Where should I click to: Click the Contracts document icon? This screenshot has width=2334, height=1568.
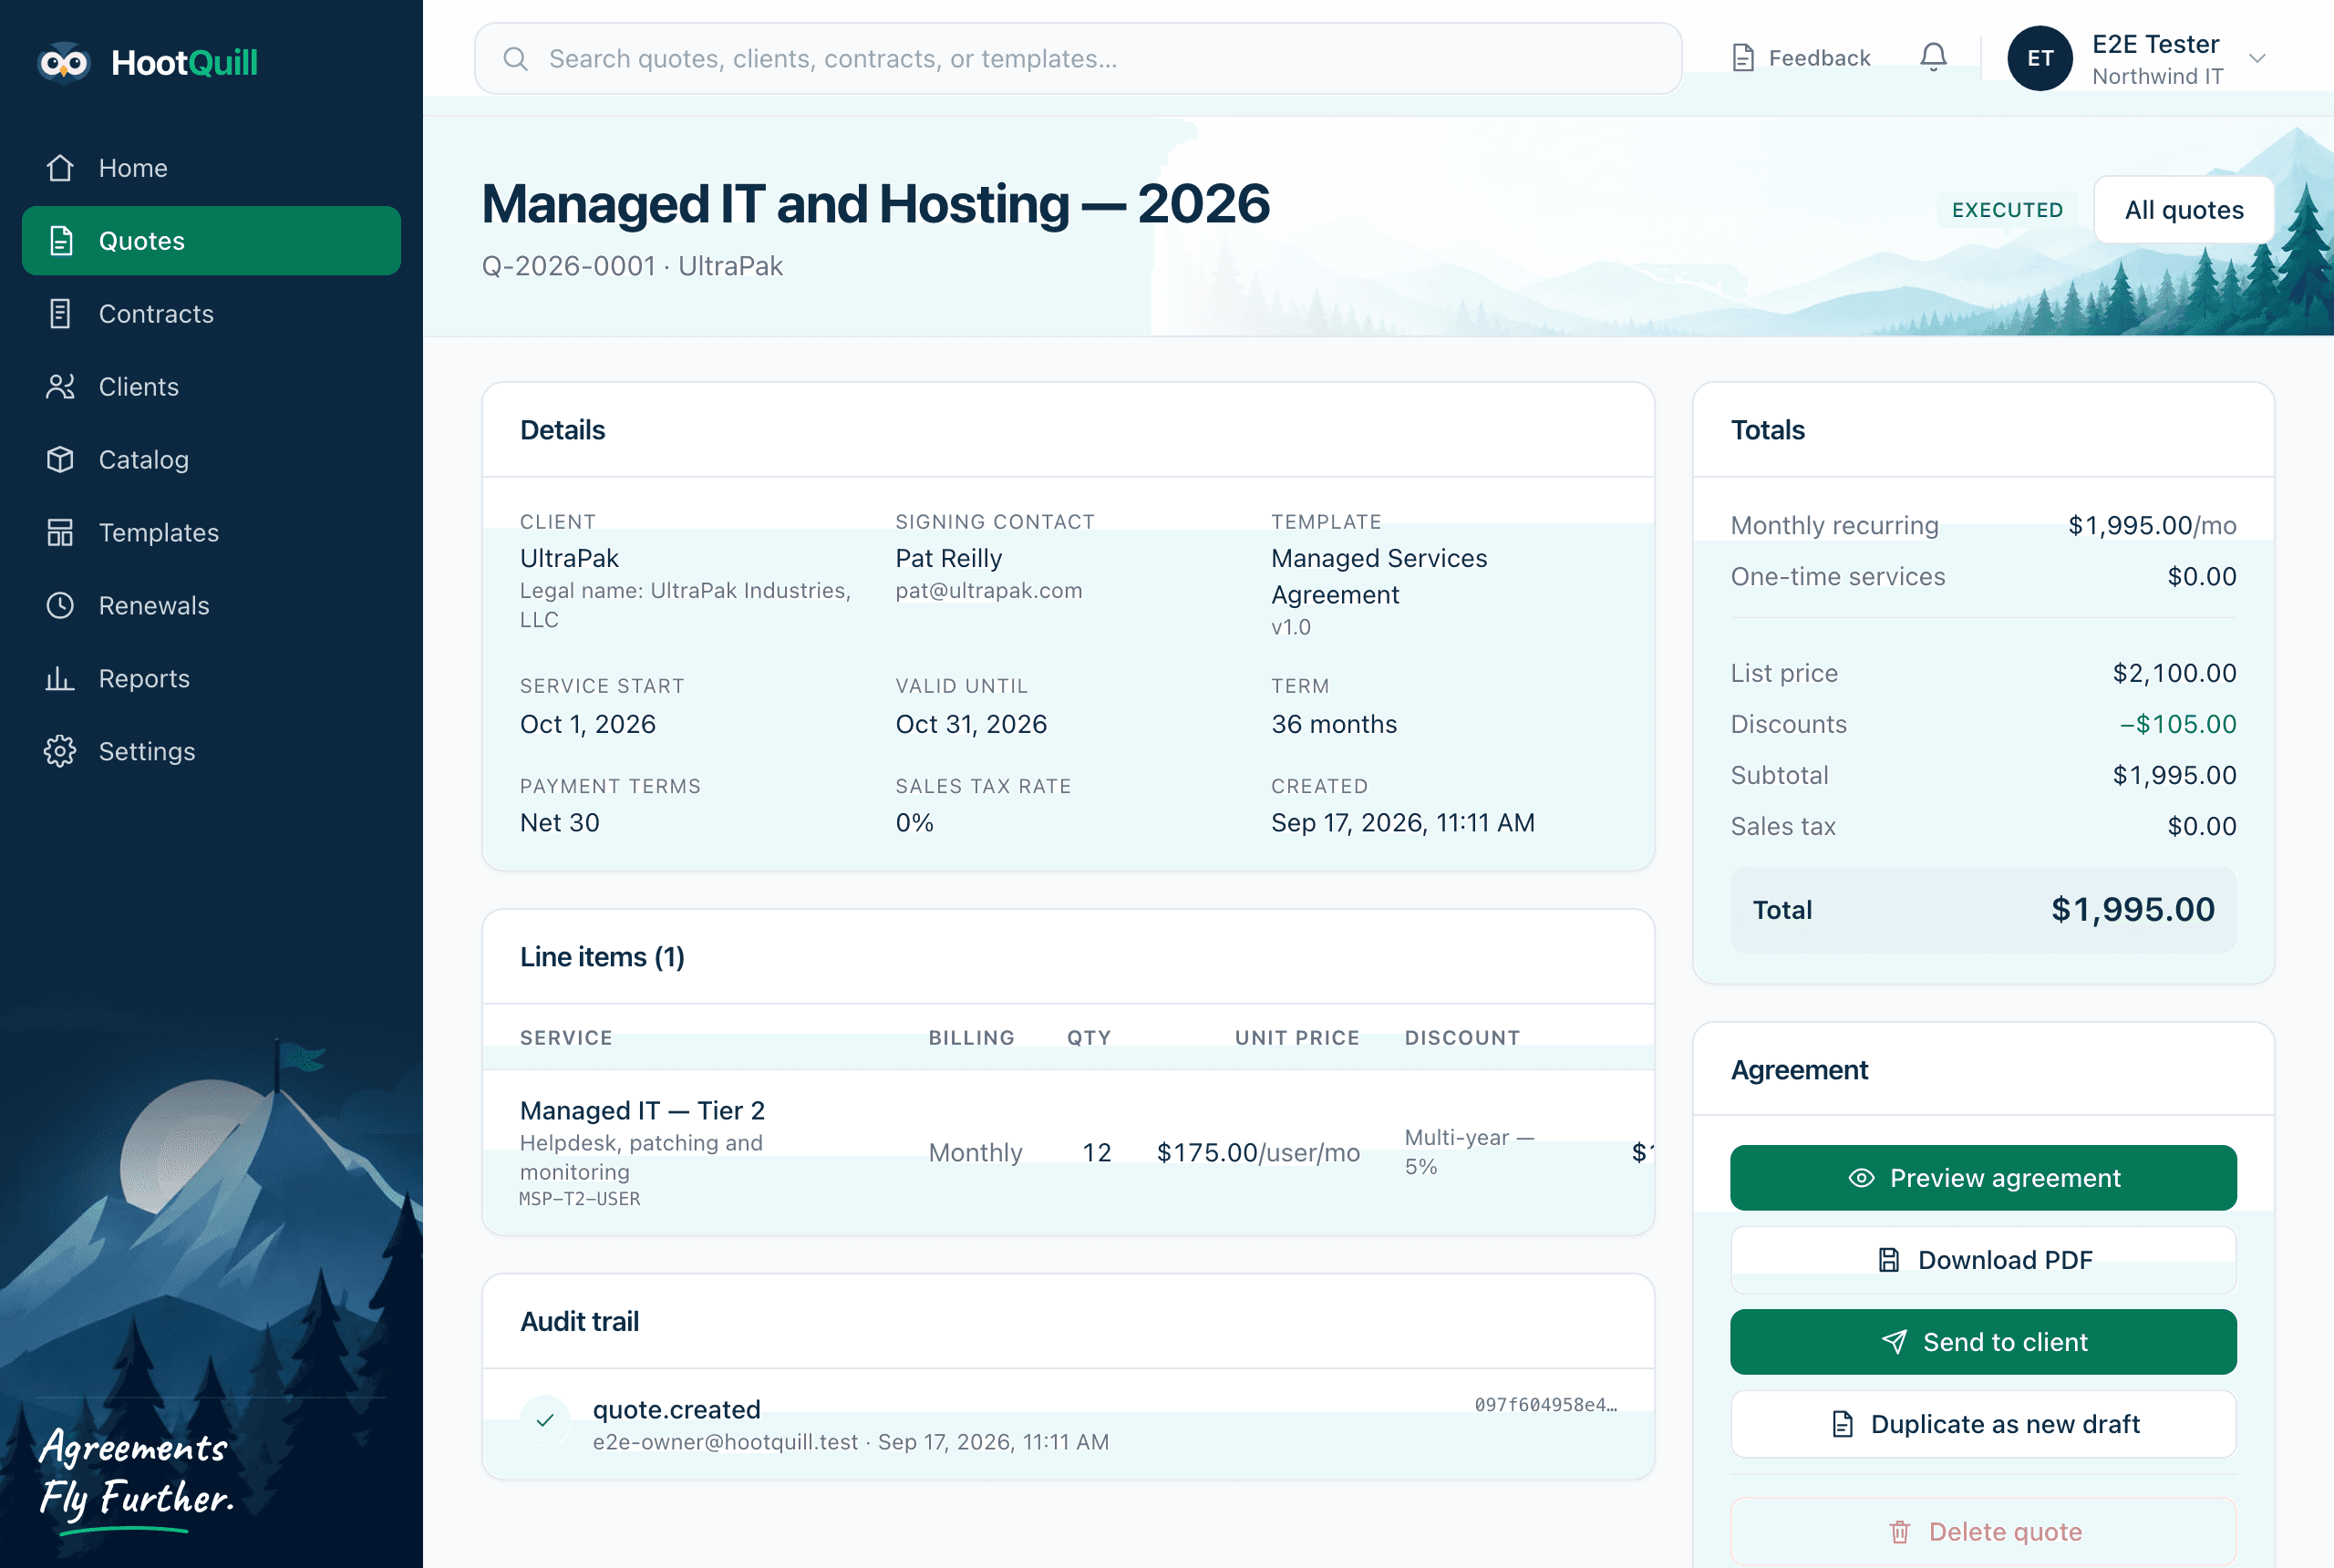(x=60, y=314)
